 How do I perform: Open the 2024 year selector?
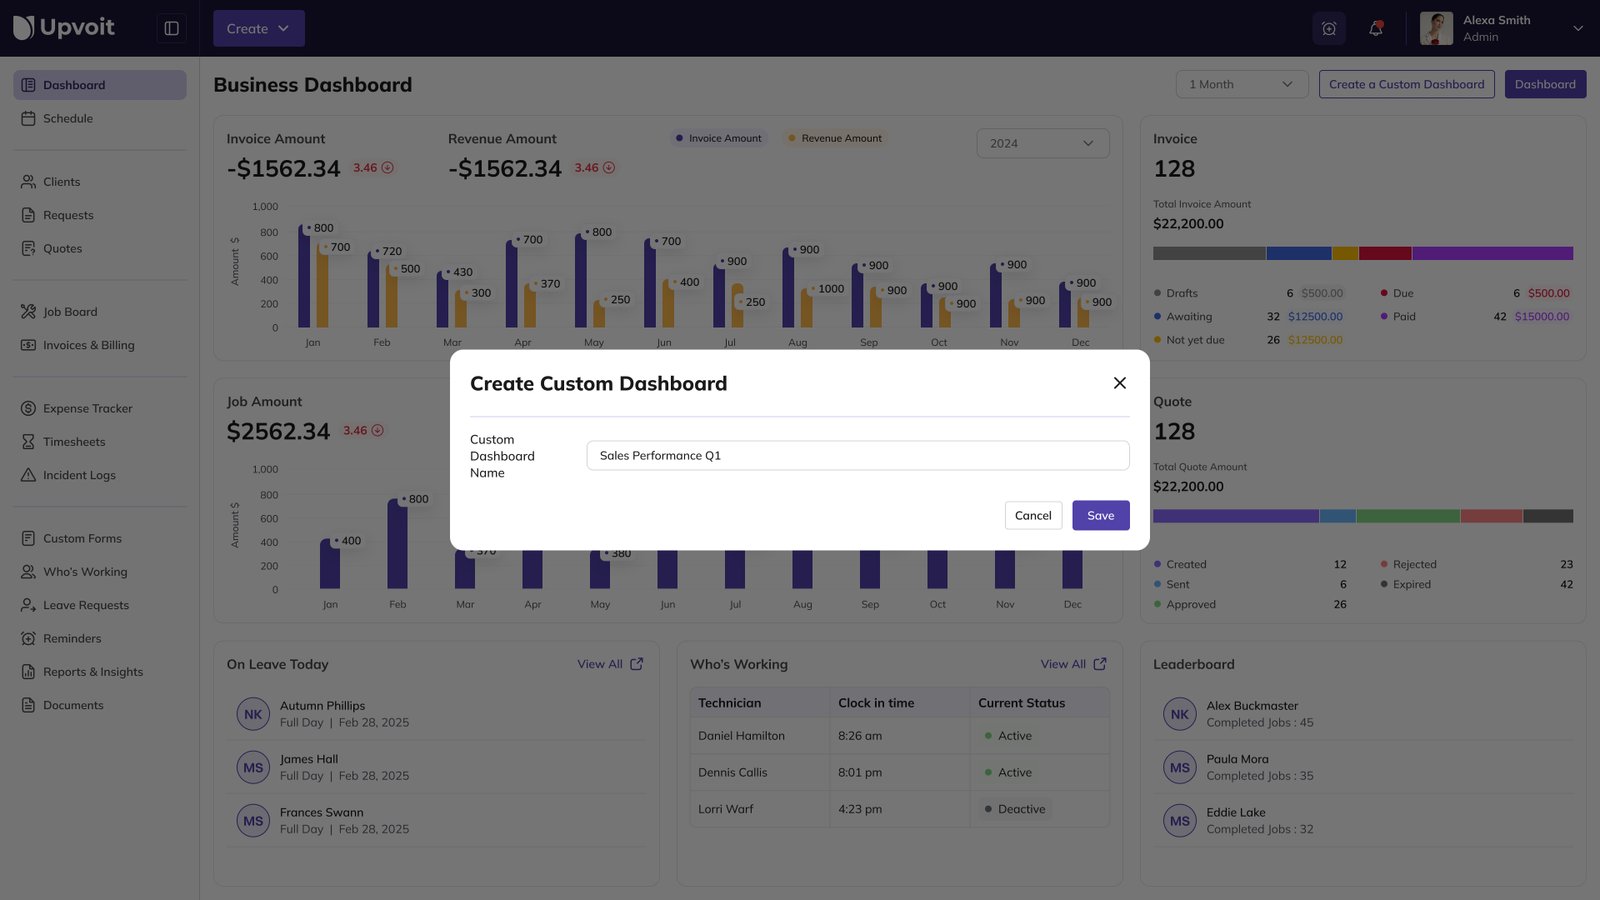(x=1042, y=143)
